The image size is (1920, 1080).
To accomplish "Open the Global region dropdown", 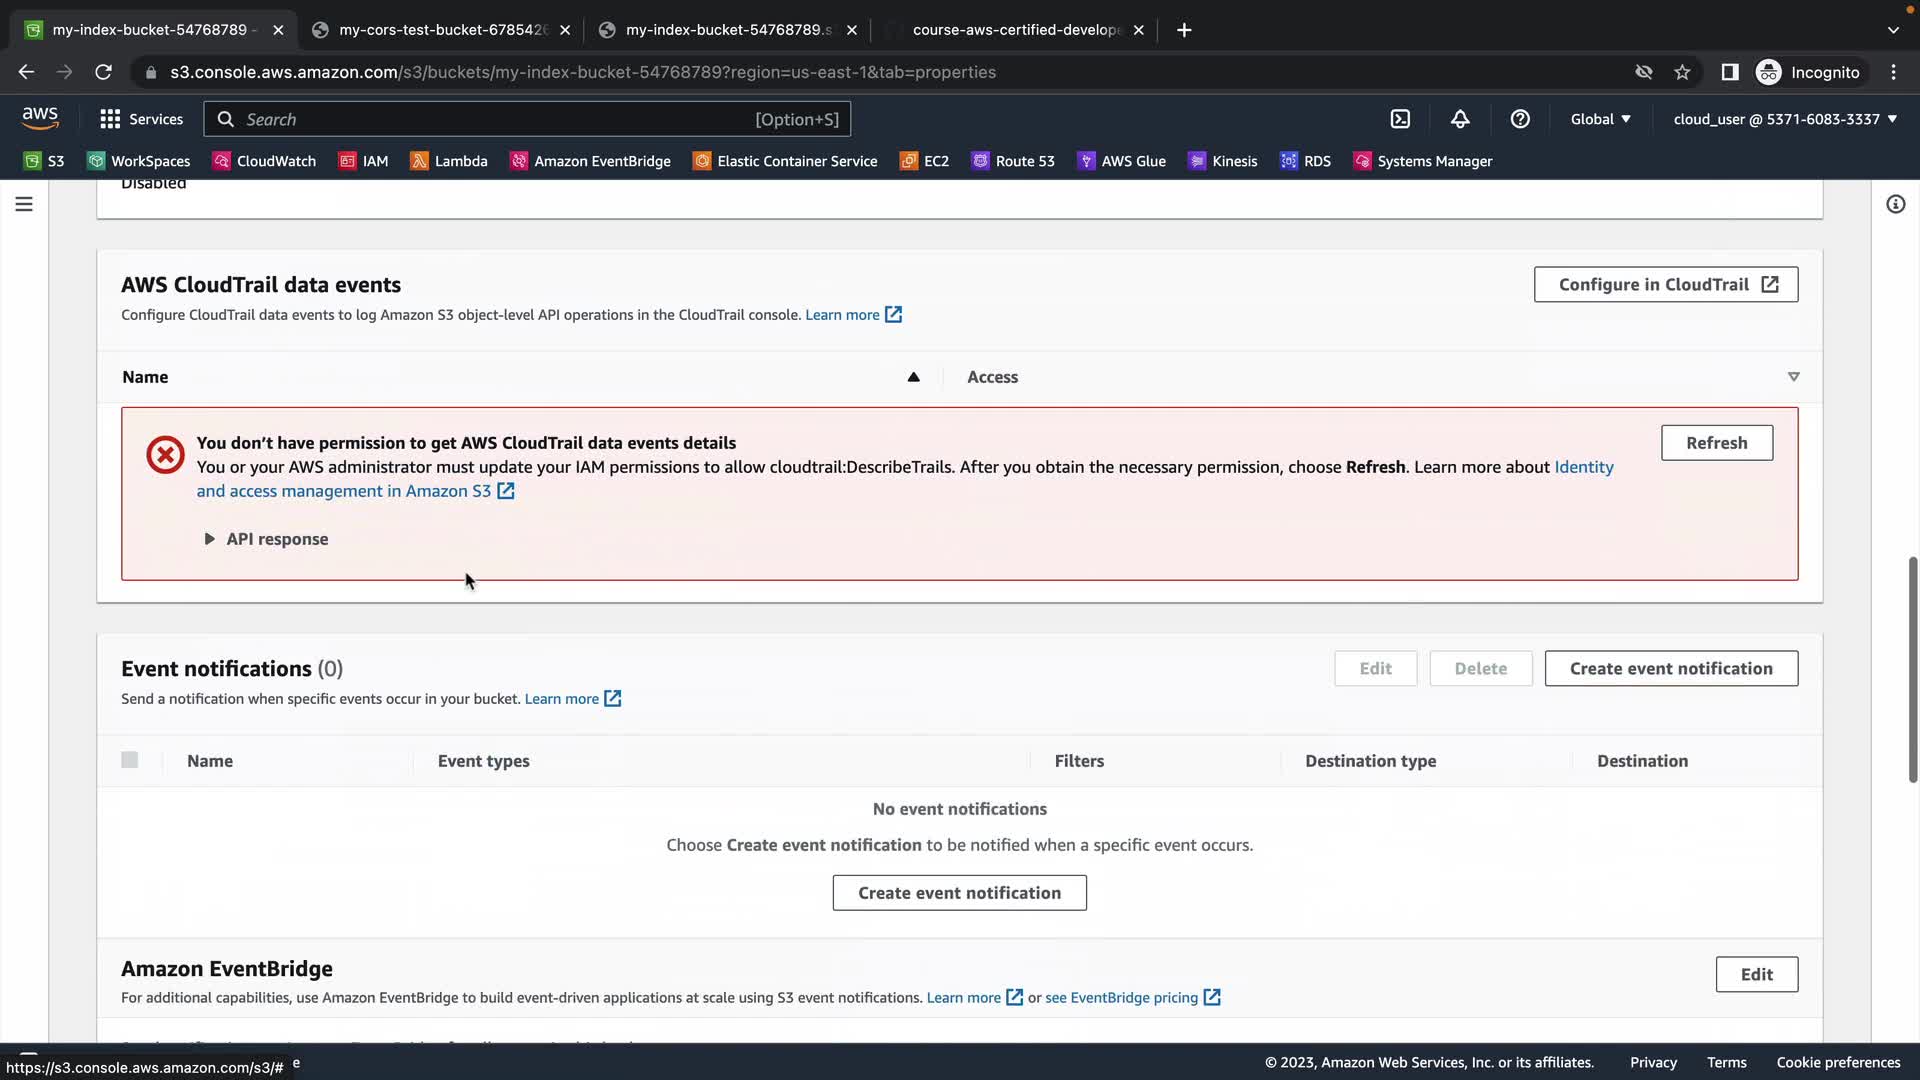I will [1600, 119].
